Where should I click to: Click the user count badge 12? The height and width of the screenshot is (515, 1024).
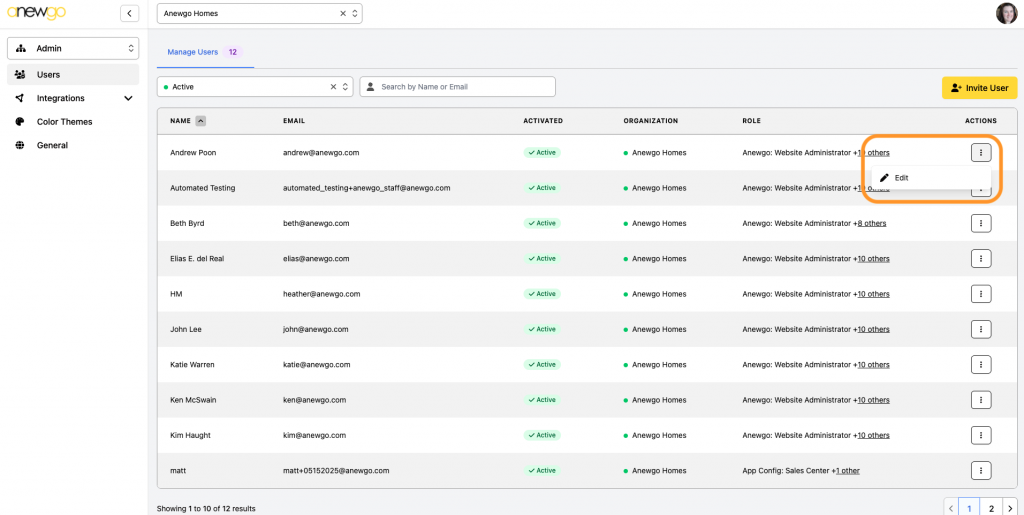point(232,52)
